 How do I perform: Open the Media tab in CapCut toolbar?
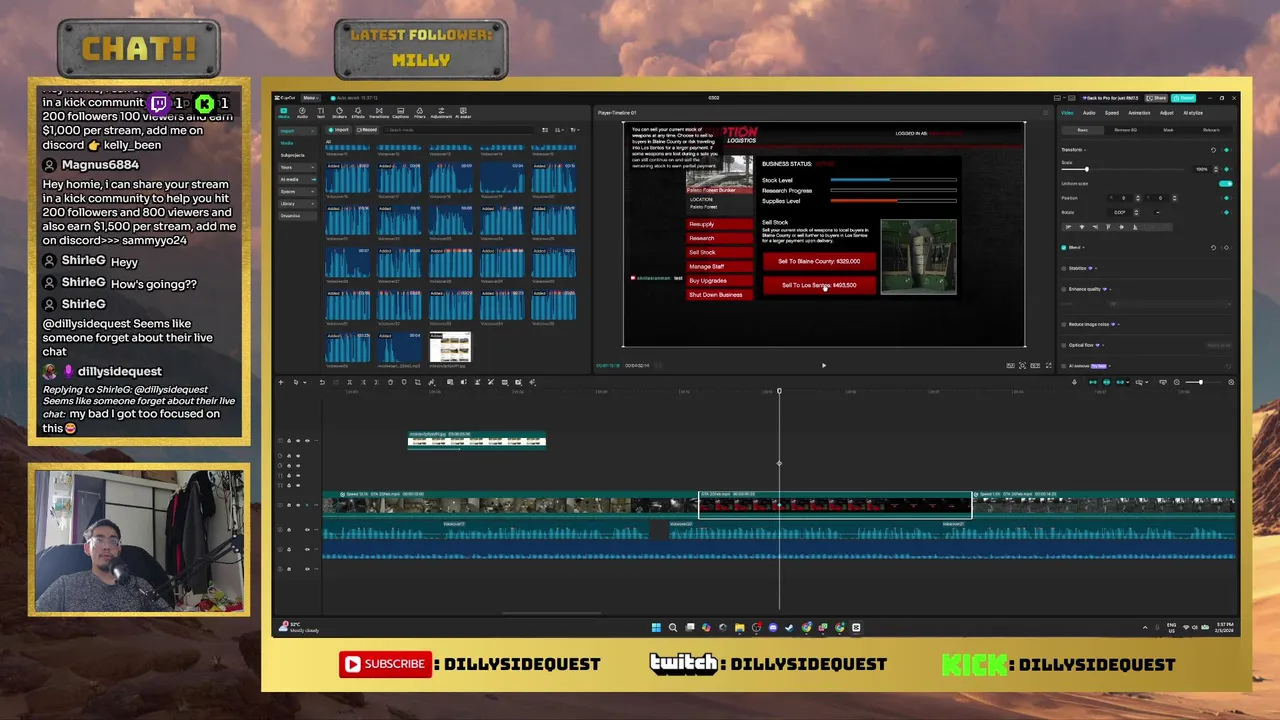[x=284, y=112]
